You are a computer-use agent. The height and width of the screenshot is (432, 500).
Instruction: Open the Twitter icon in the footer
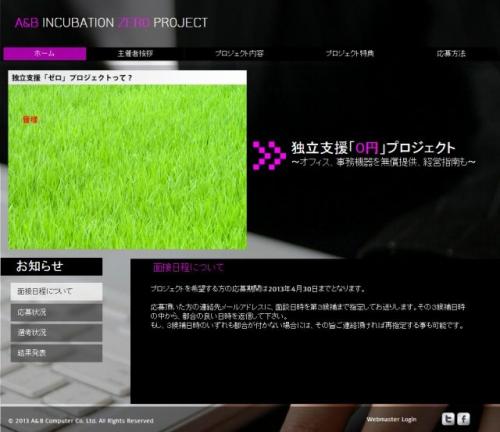[x=448, y=419]
